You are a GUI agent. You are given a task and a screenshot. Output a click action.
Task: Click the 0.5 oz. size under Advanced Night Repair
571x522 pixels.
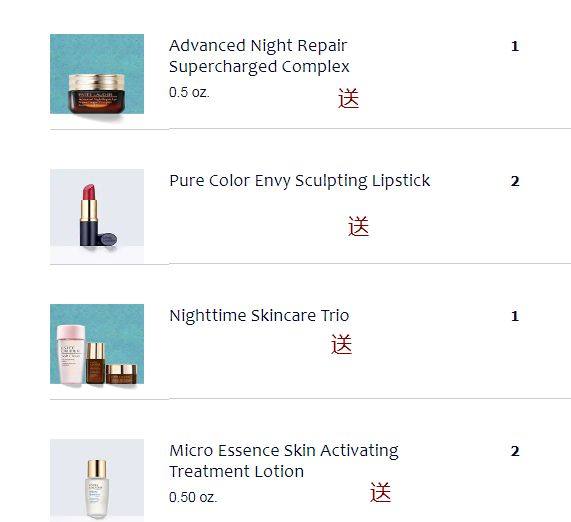[x=189, y=92]
